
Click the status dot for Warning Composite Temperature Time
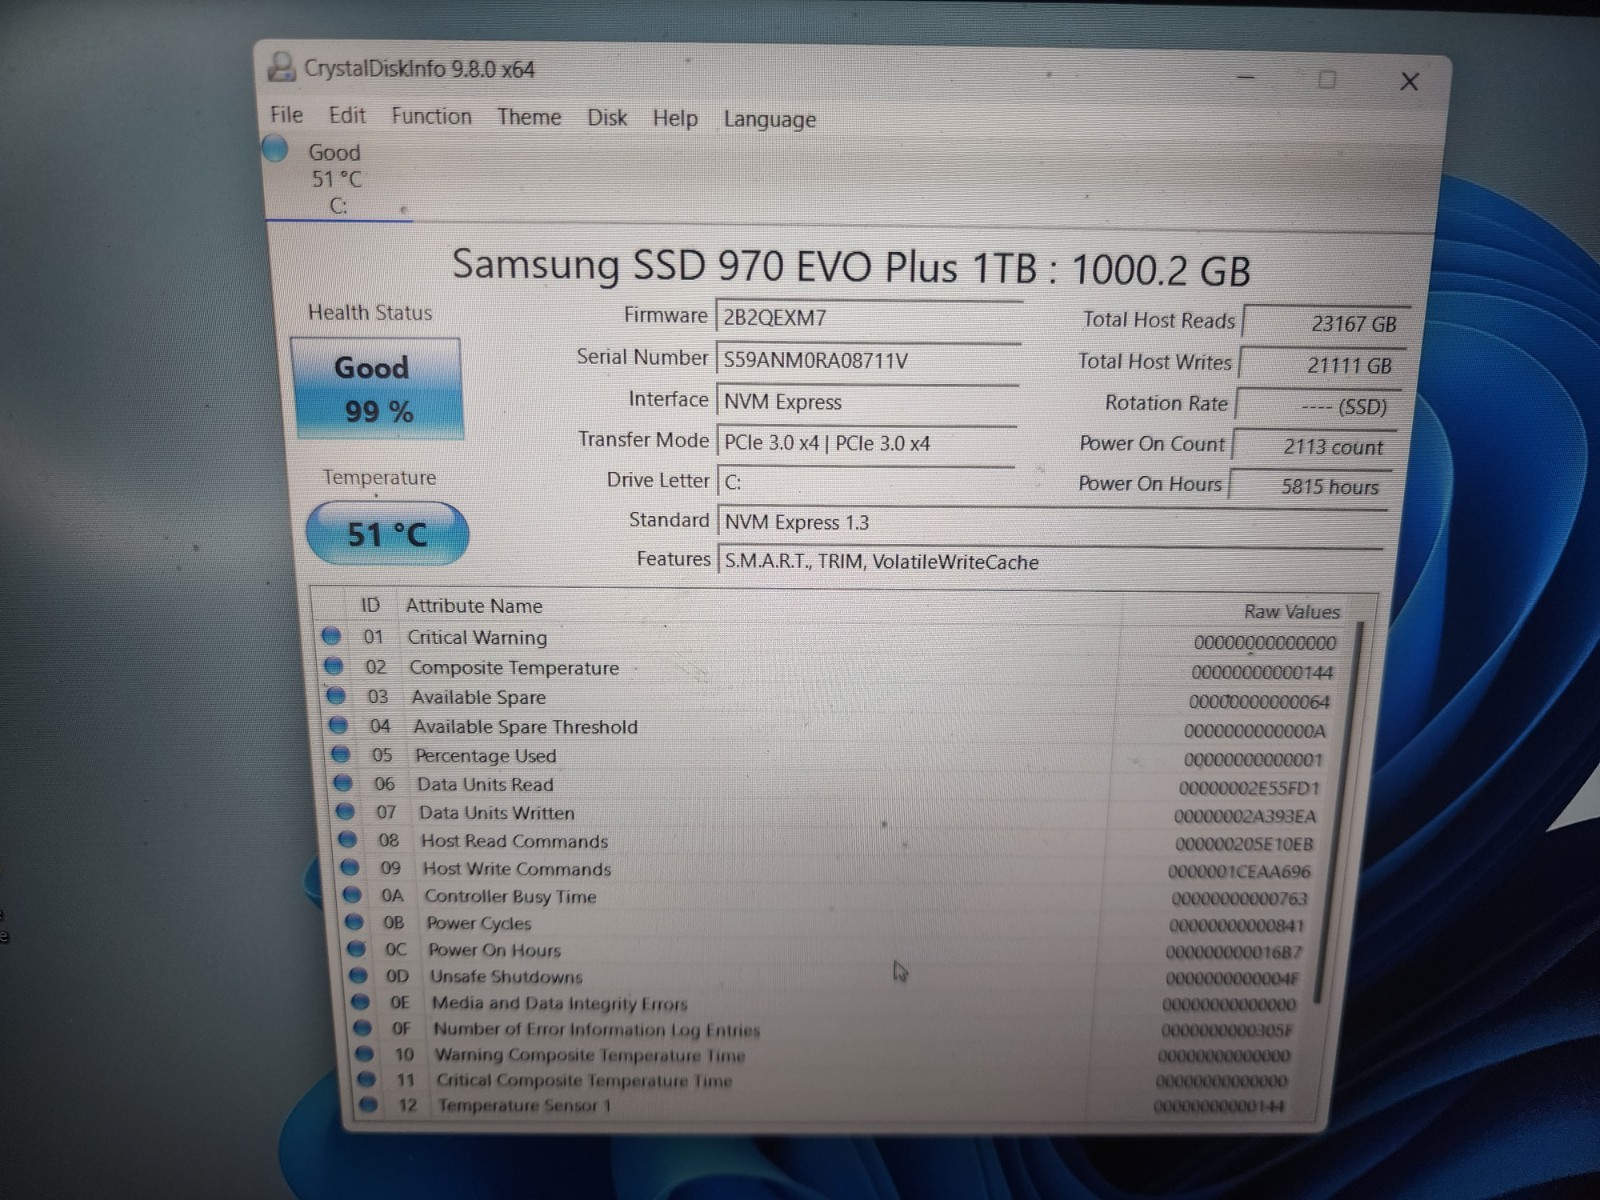point(365,1053)
